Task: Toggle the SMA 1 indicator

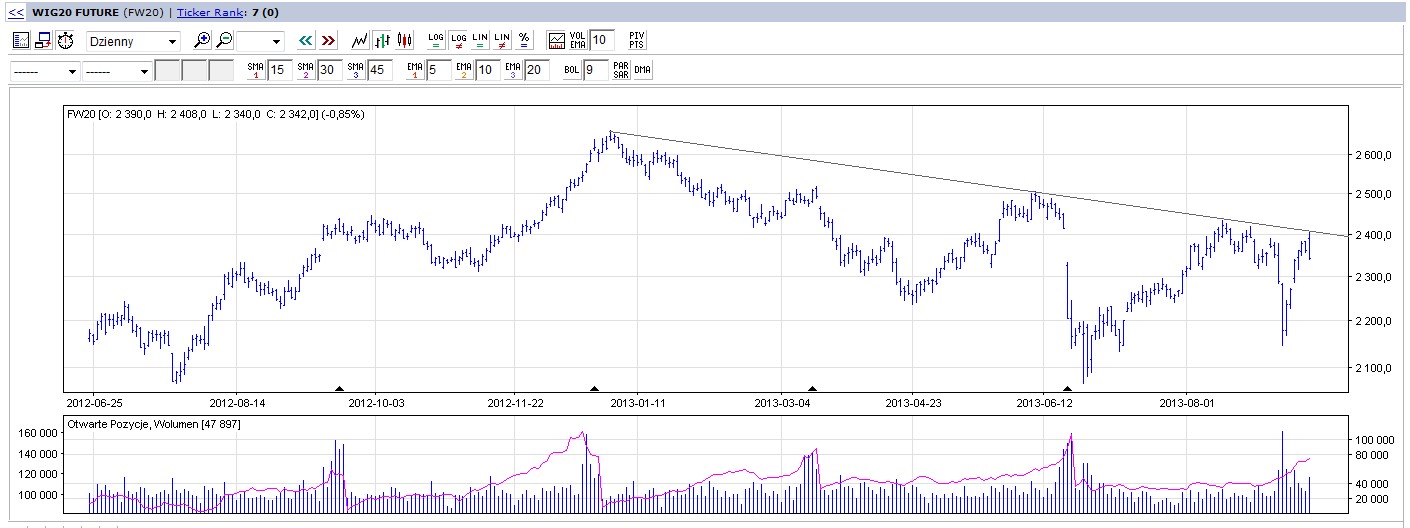Action: pos(255,71)
